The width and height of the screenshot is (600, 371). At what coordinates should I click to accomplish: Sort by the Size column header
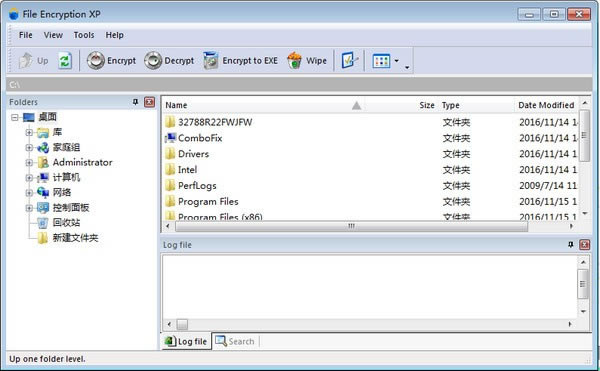coord(427,105)
